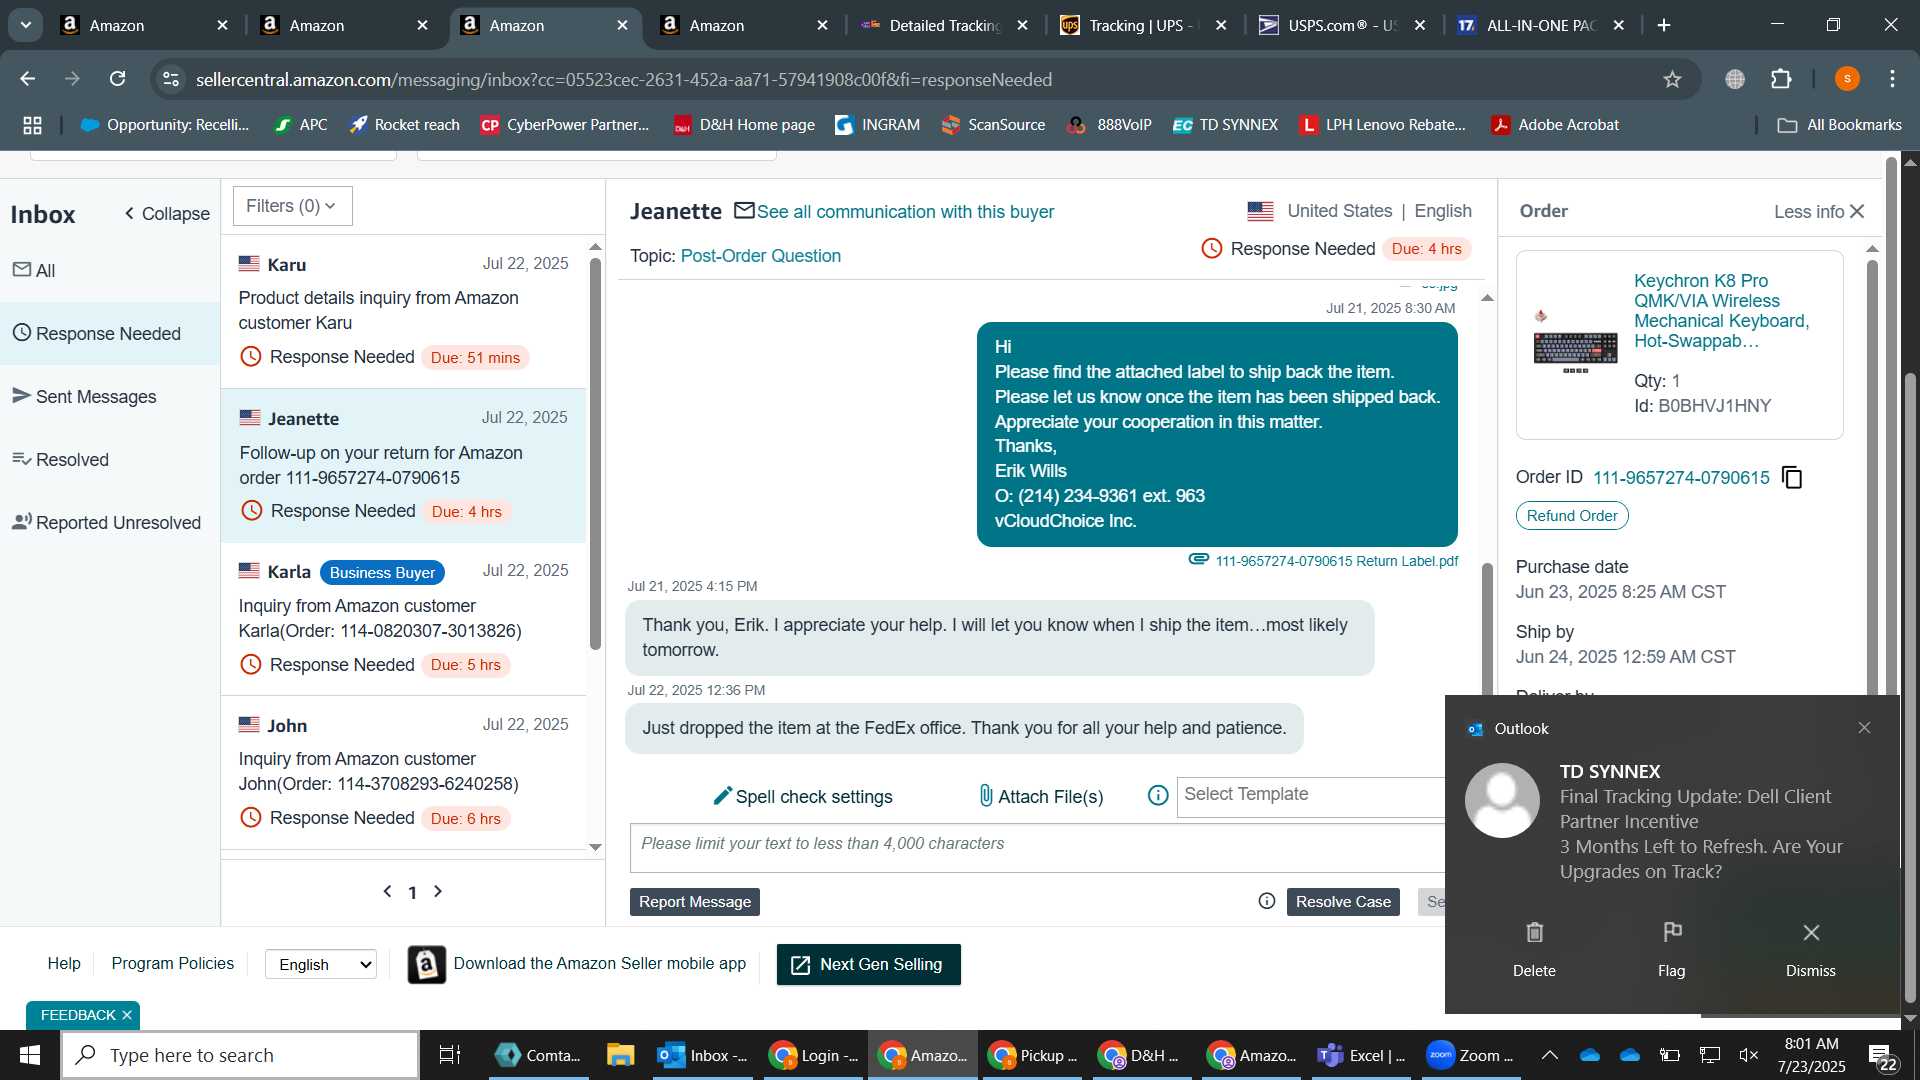The image size is (1920, 1080).
Task: Switch to the Detailed Tracking tab
Action: point(943,25)
